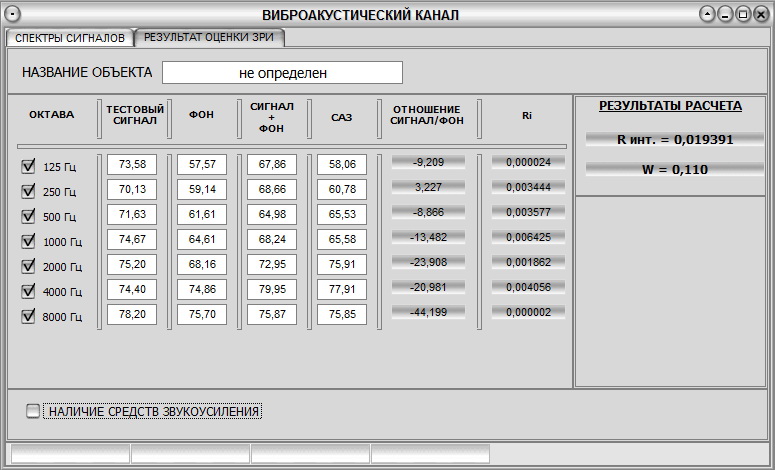This screenshot has width=775, height=470.
Task: Click the САЗ field with value 65,58
Action: (342, 239)
